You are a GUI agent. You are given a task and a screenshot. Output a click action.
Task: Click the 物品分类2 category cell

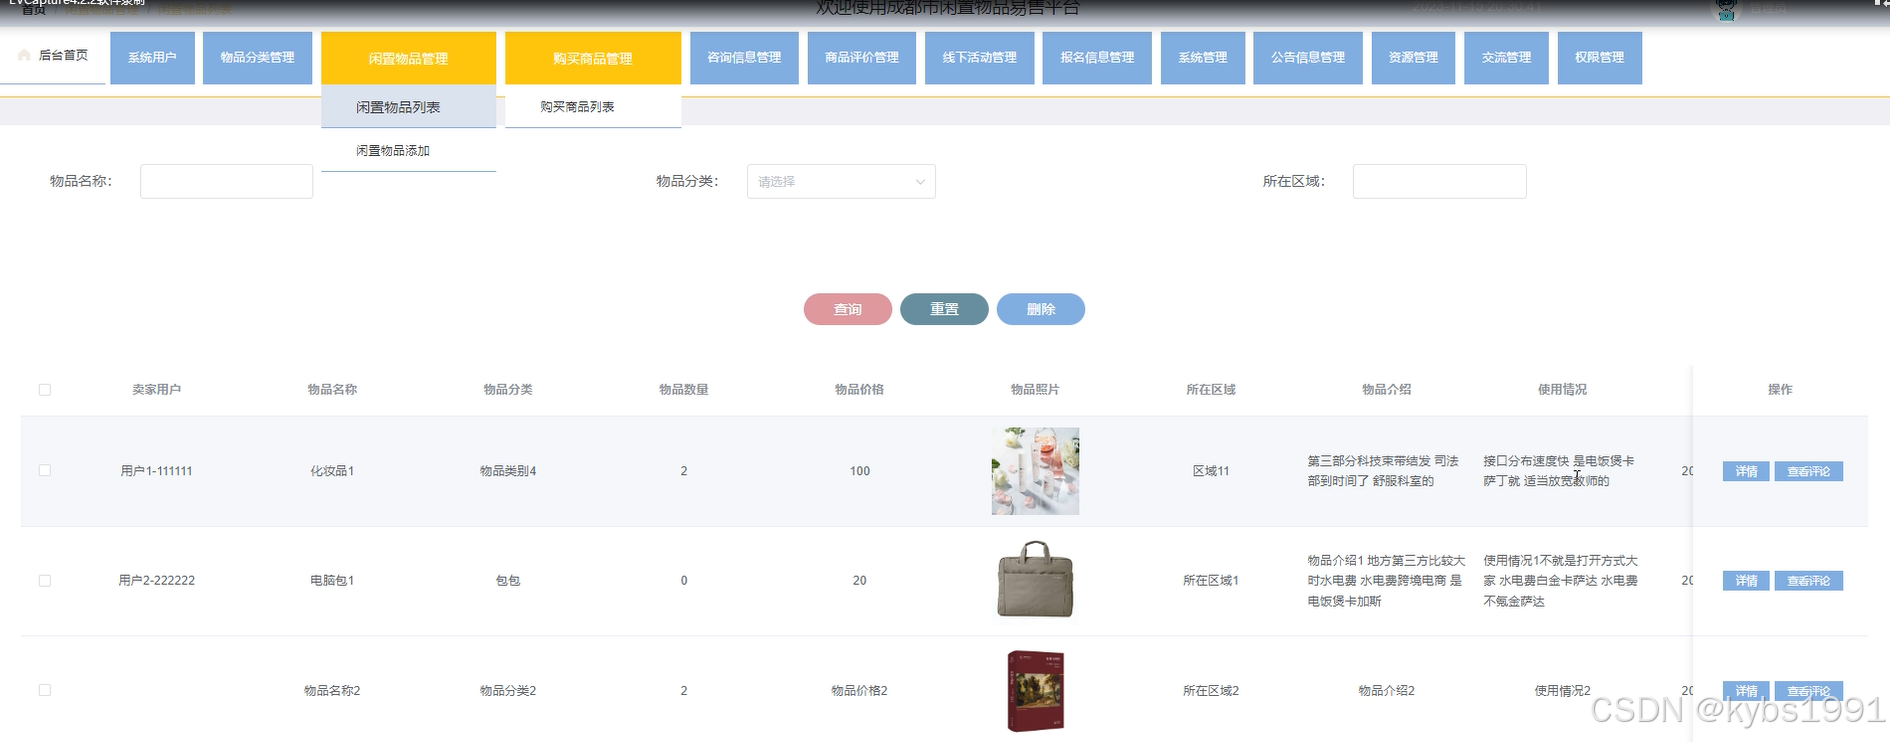(508, 690)
